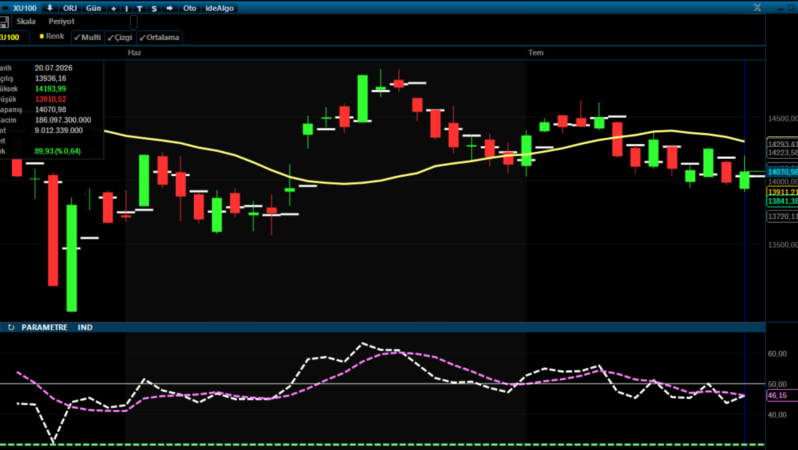Viewport: 798px width, 450px height.
Task: Click the save diskette icon
Action: click(x=4, y=22)
